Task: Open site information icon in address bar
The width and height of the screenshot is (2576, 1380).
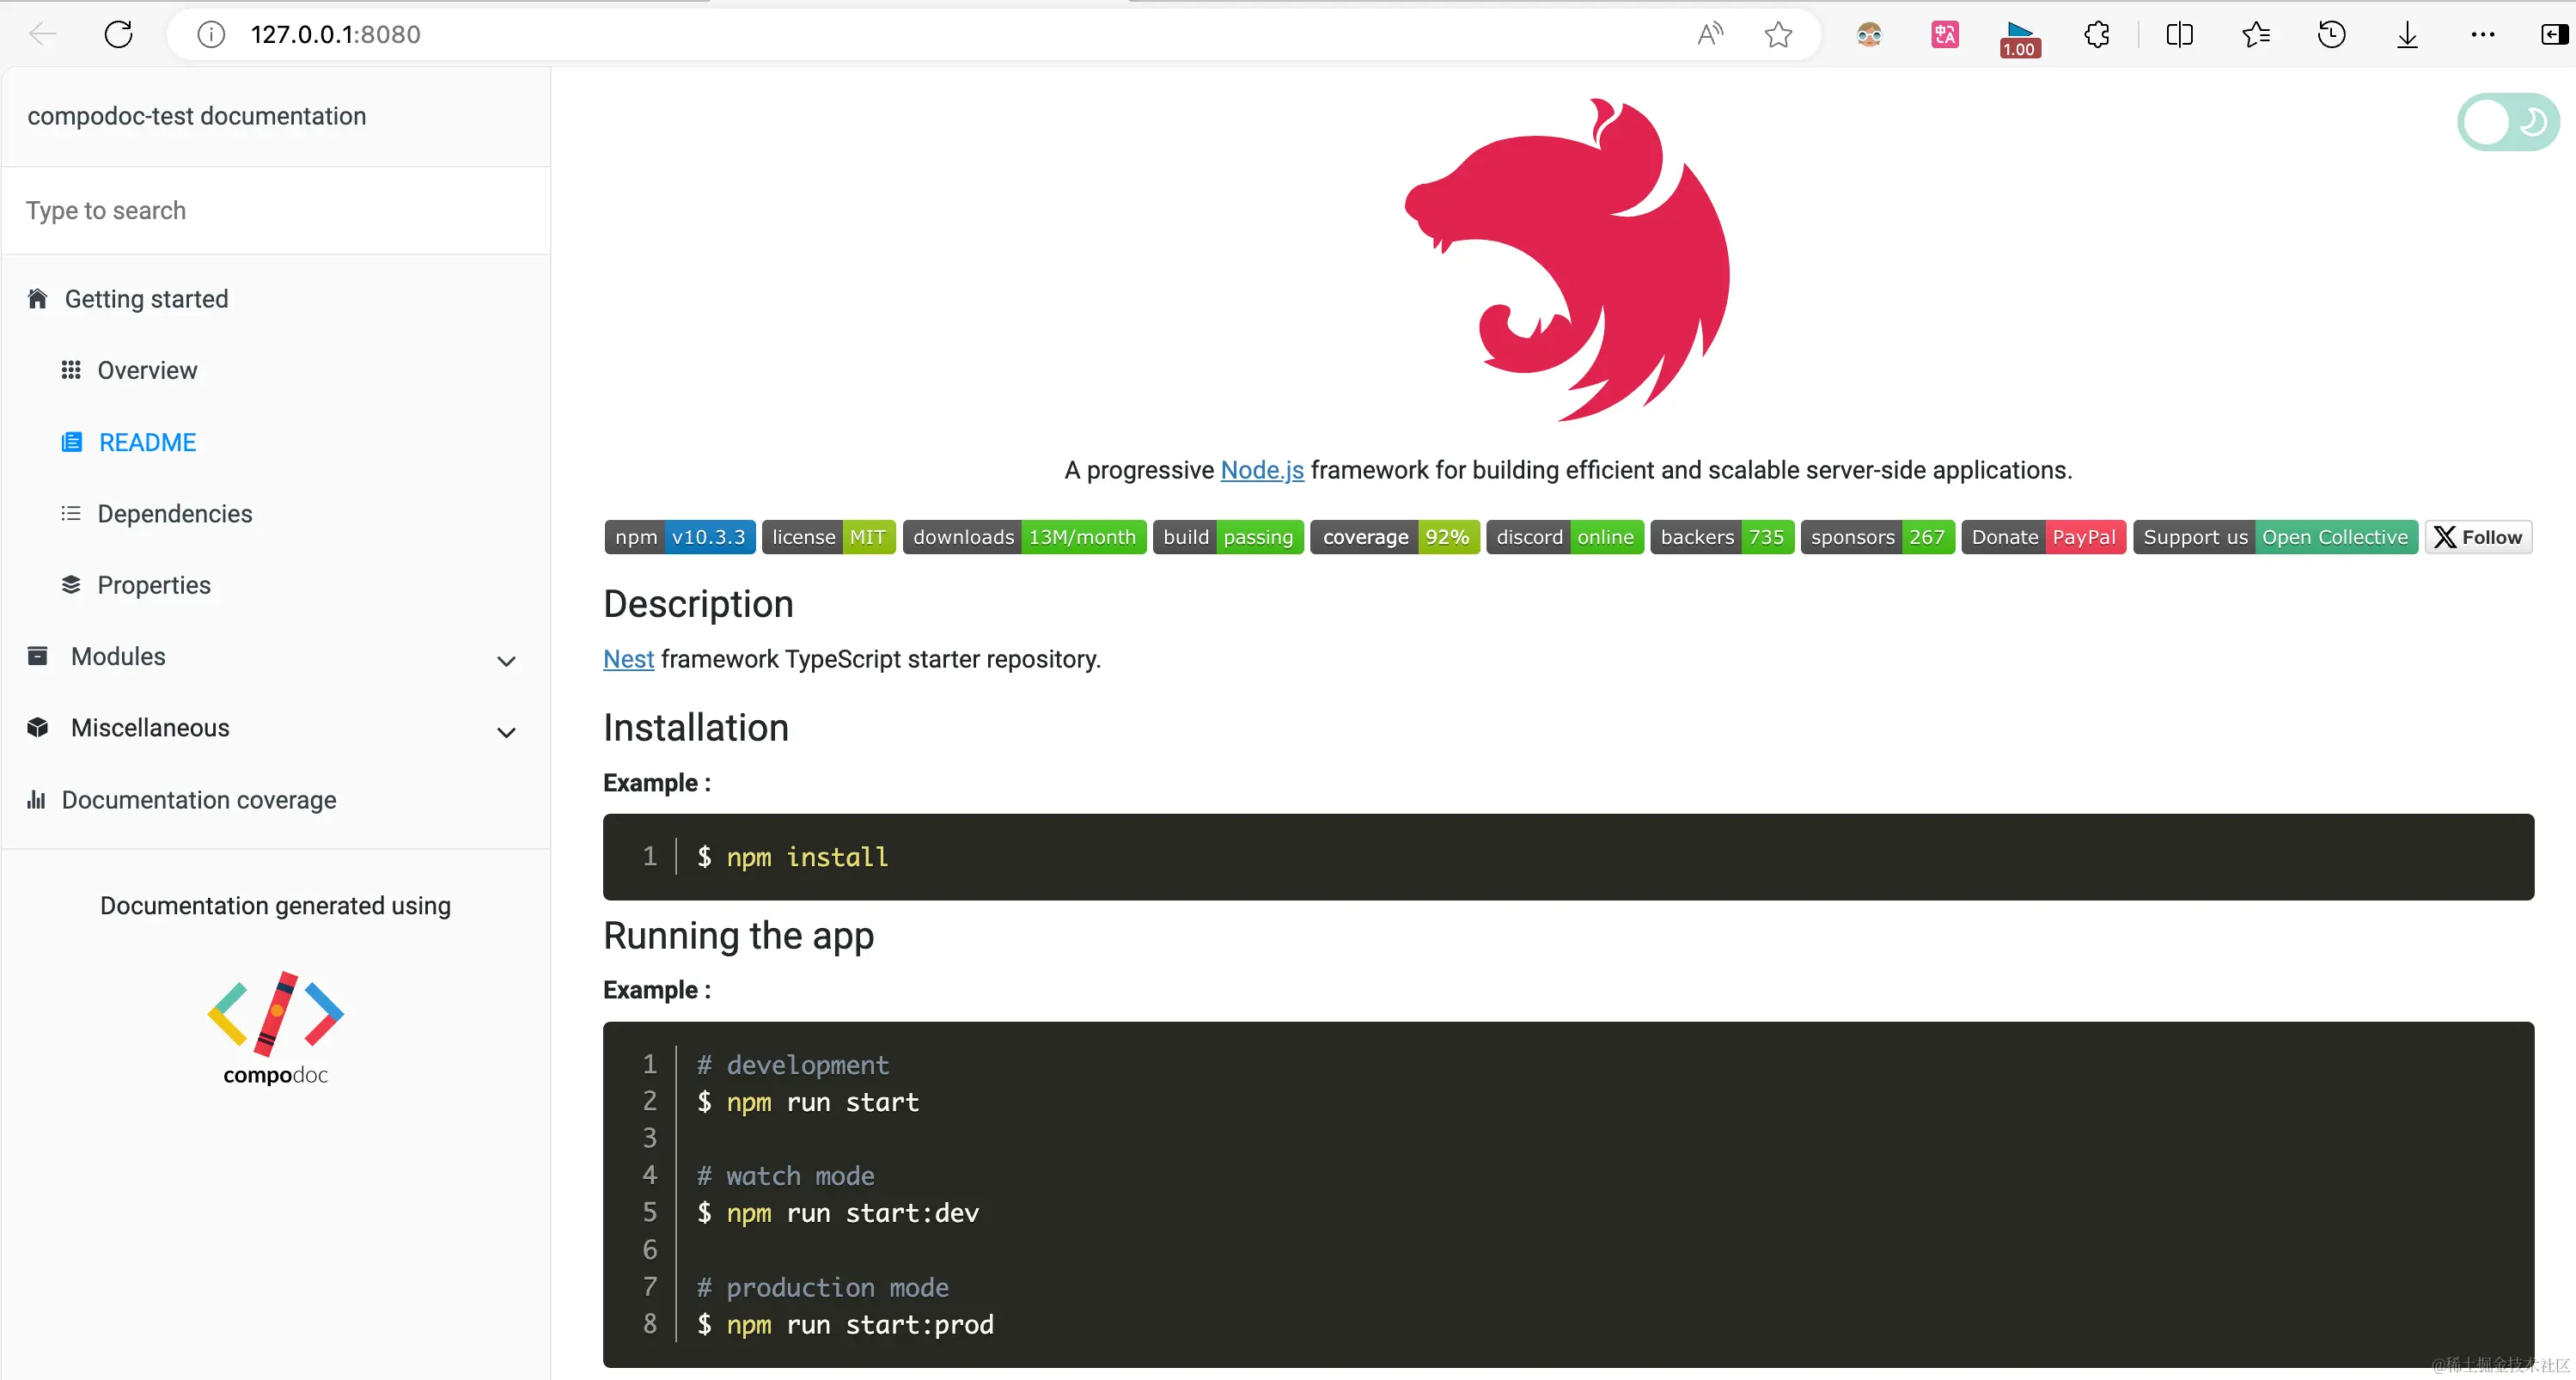Action: 210,34
